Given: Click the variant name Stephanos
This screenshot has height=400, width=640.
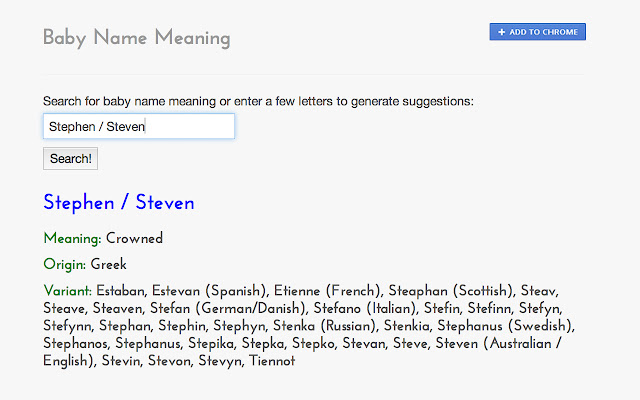Looking at the screenshot, I should tap(76, 343).
